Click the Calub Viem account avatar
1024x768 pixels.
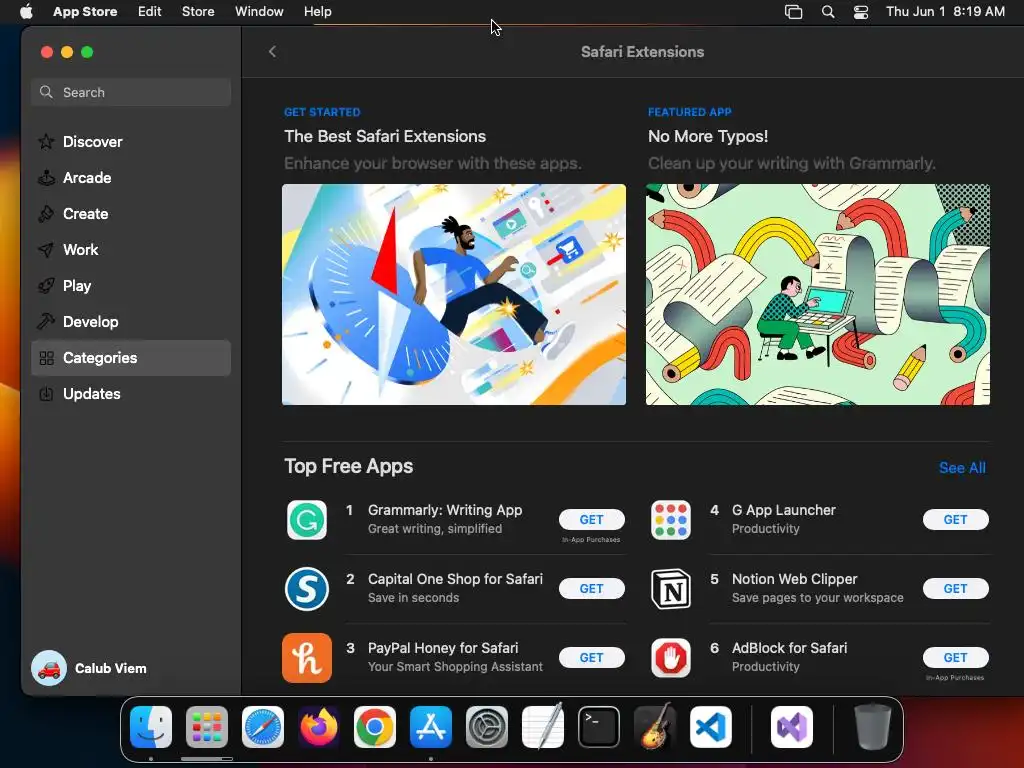pyautogui.click(x=49, y=668)
